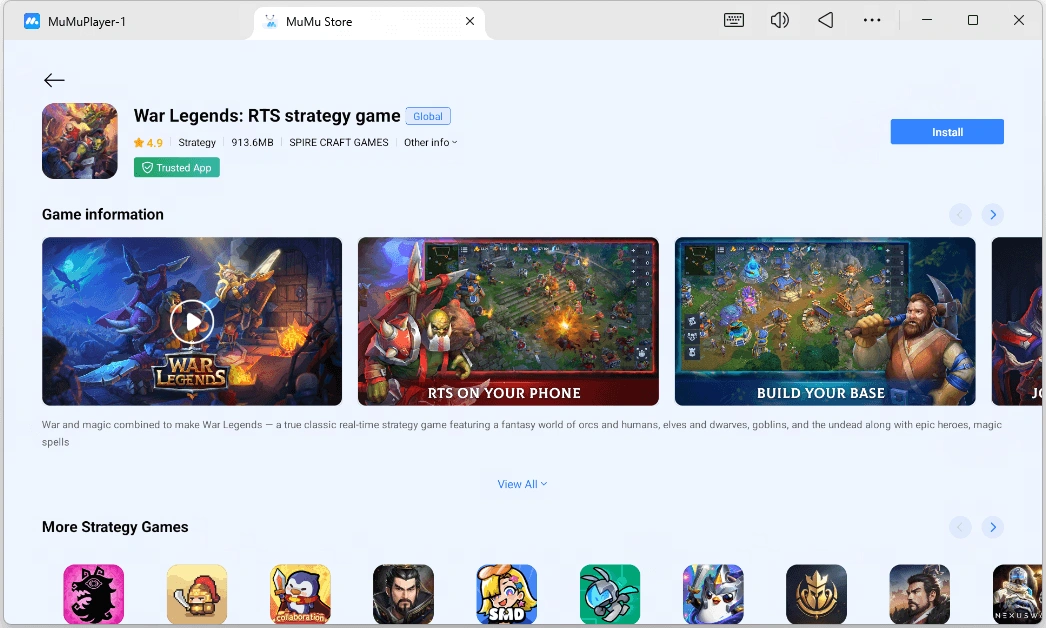The width and height of the screenshot is (1046, 628).
Task: Show next More Strategy Games
Action: pyautogui.click(x=993, y=527)
